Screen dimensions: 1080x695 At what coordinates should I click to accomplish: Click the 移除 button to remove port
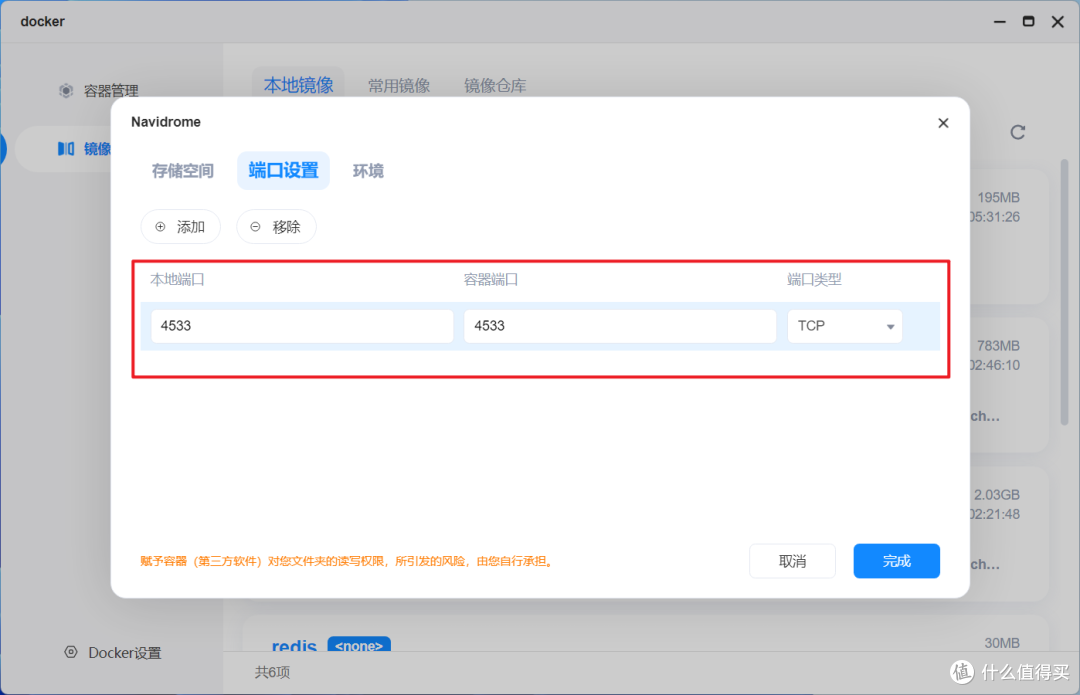(276, 227)
